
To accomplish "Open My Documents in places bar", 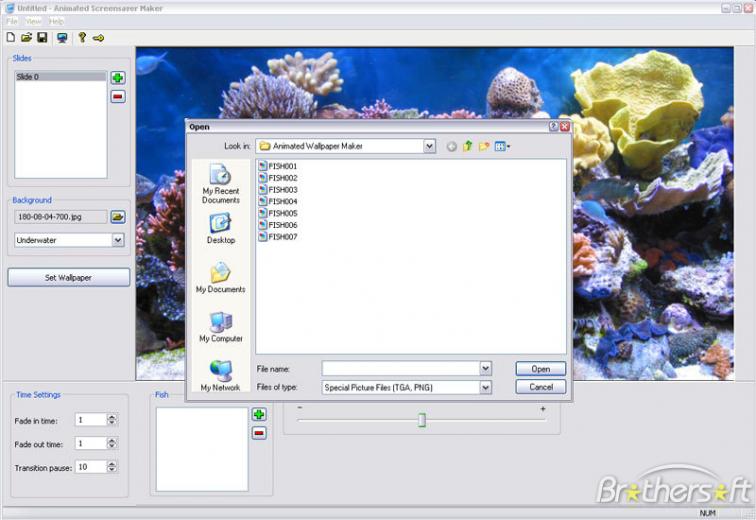I will tap(220, 278).
